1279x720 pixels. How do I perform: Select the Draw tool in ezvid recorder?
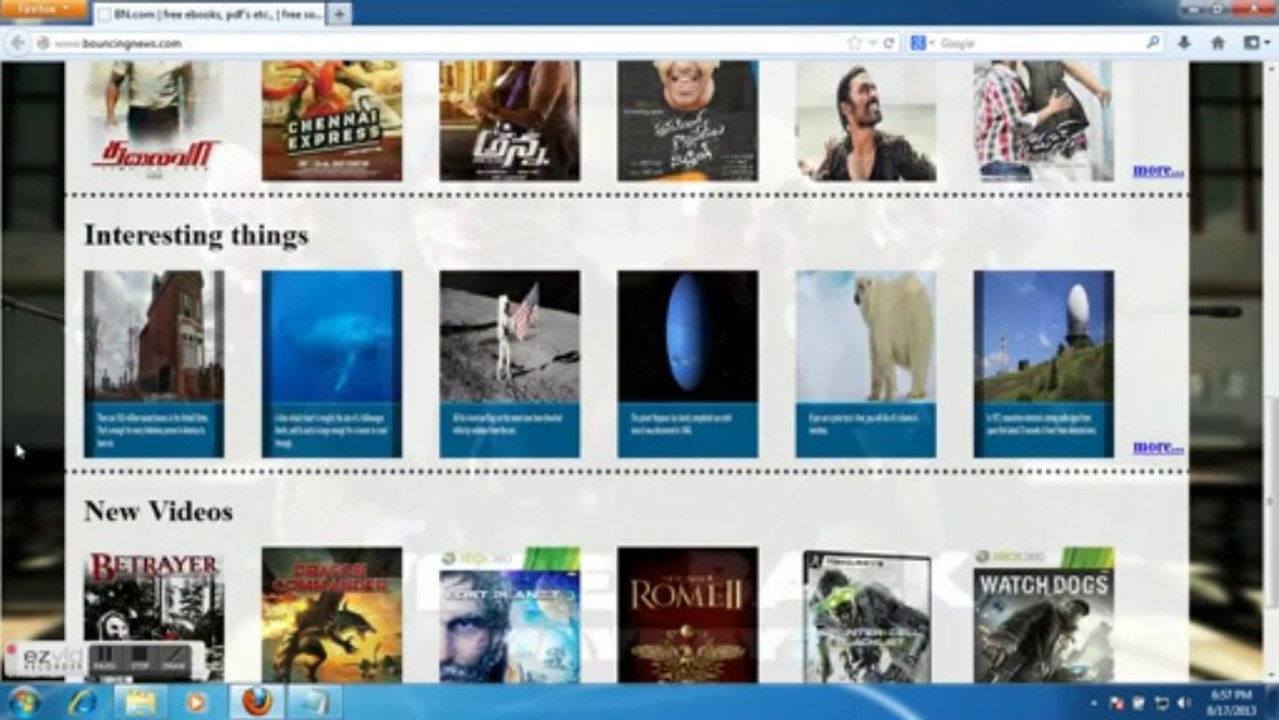174,658
